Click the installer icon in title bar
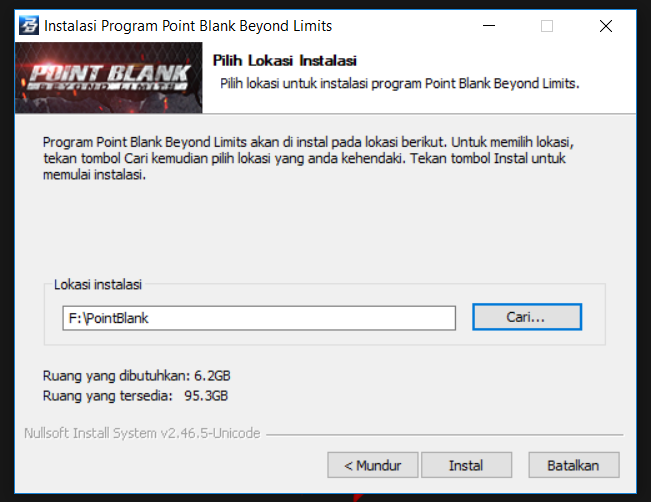The height and width of the screenshot is (502, 651). click(x=29, y=25)
